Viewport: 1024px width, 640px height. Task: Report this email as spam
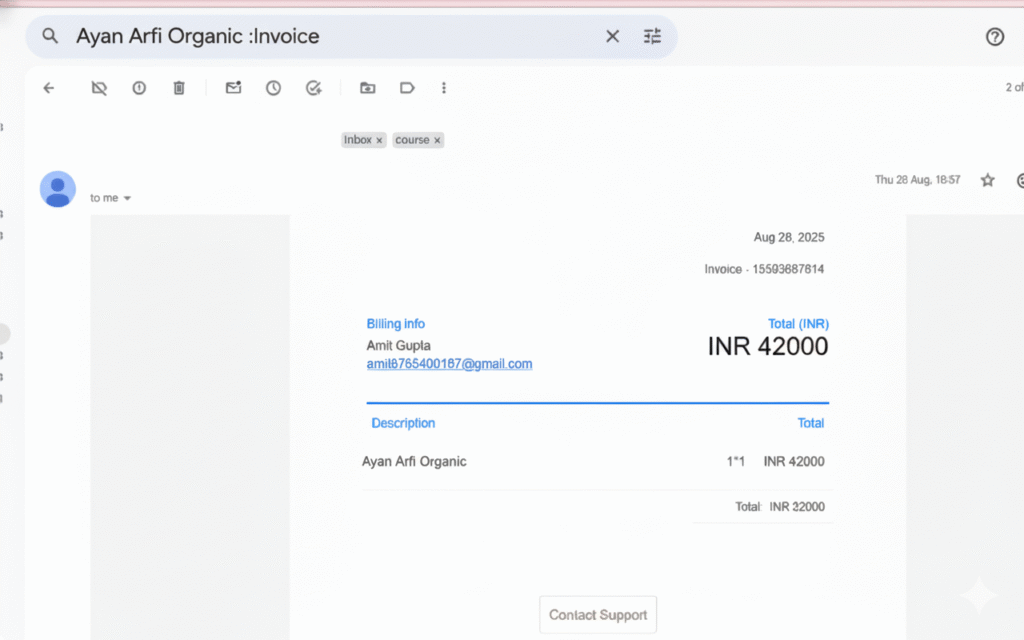click(x=139, y=88)
